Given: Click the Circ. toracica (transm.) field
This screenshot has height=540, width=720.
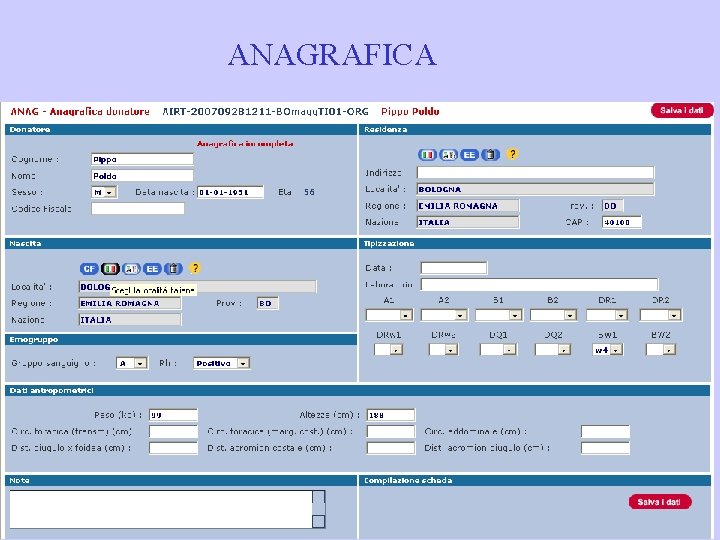Looking at the screenshot, I should pos(173,432).
